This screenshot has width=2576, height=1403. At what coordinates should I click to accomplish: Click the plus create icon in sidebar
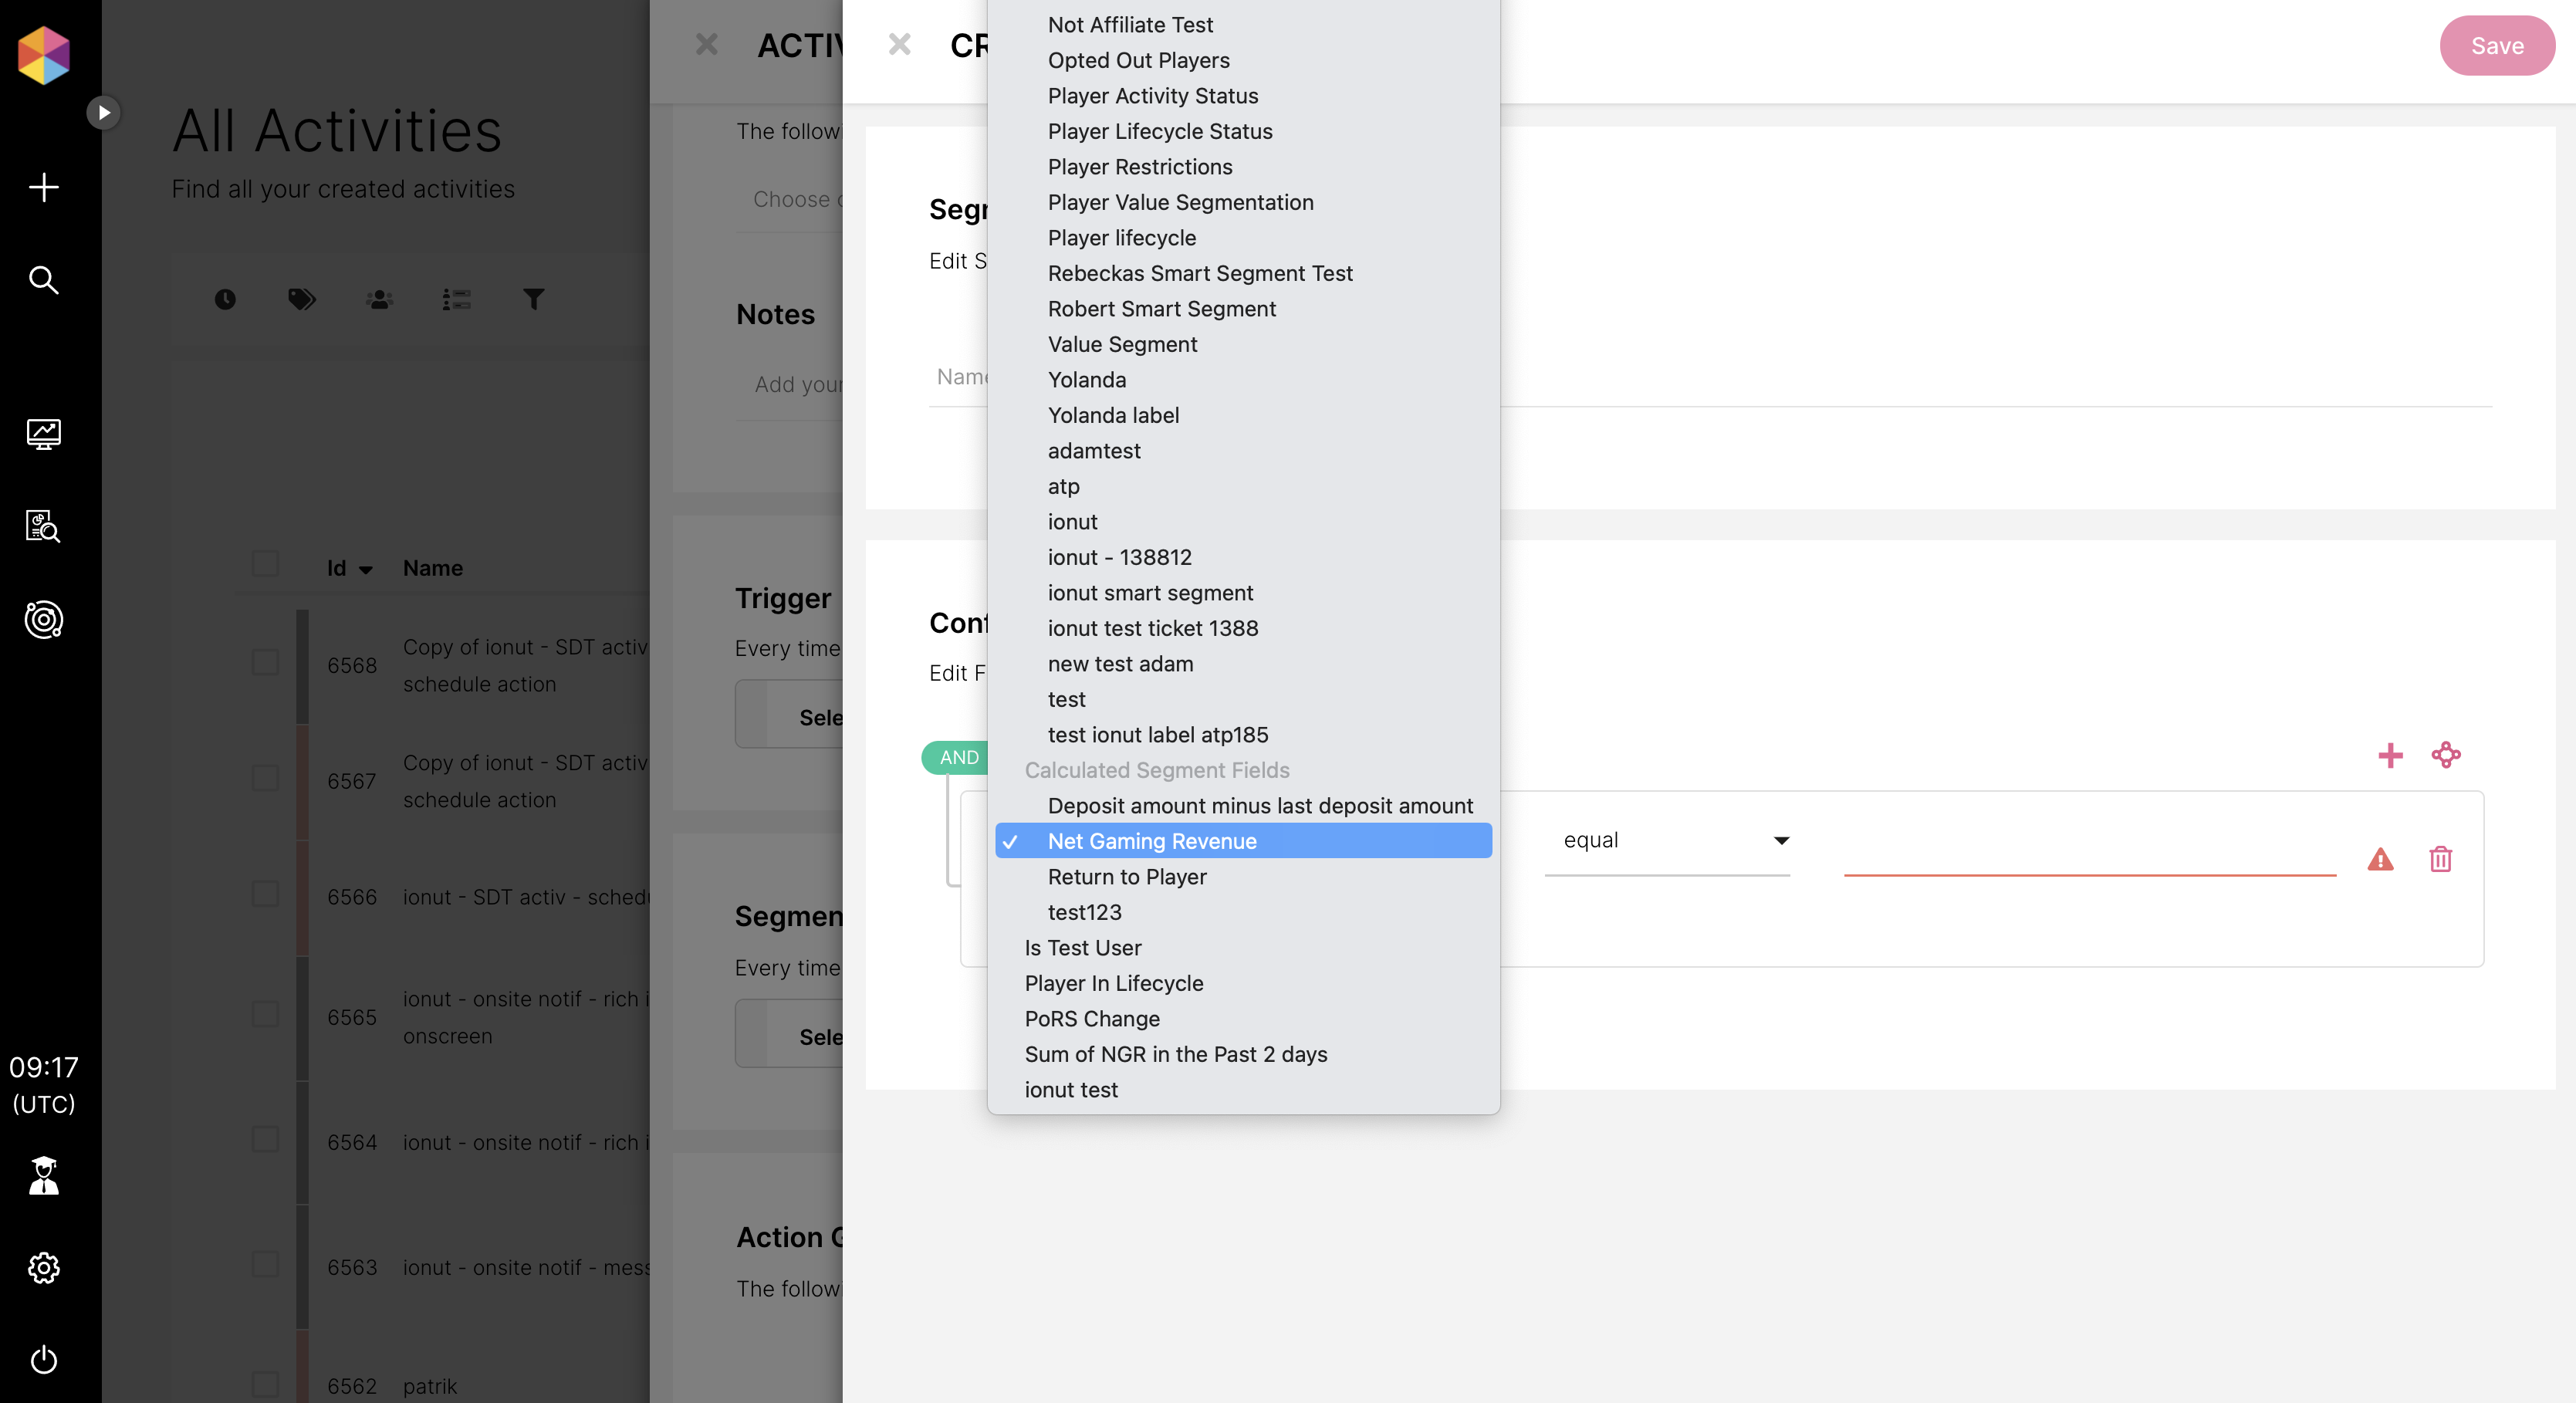(43, 187)
